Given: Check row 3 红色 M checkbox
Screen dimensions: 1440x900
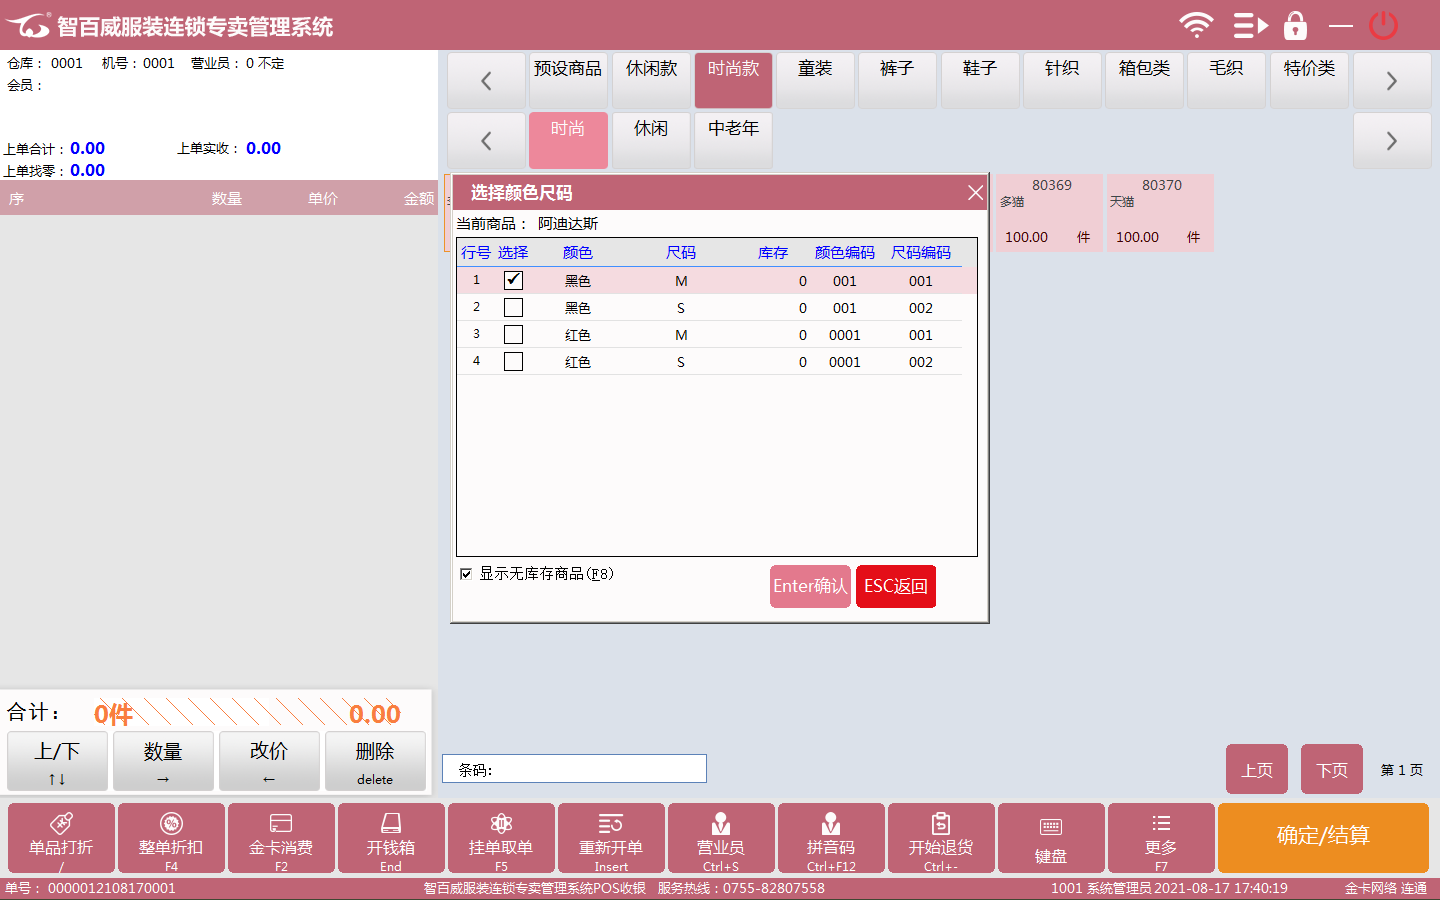Looking at the screenshot, I should tap(513, 334).
